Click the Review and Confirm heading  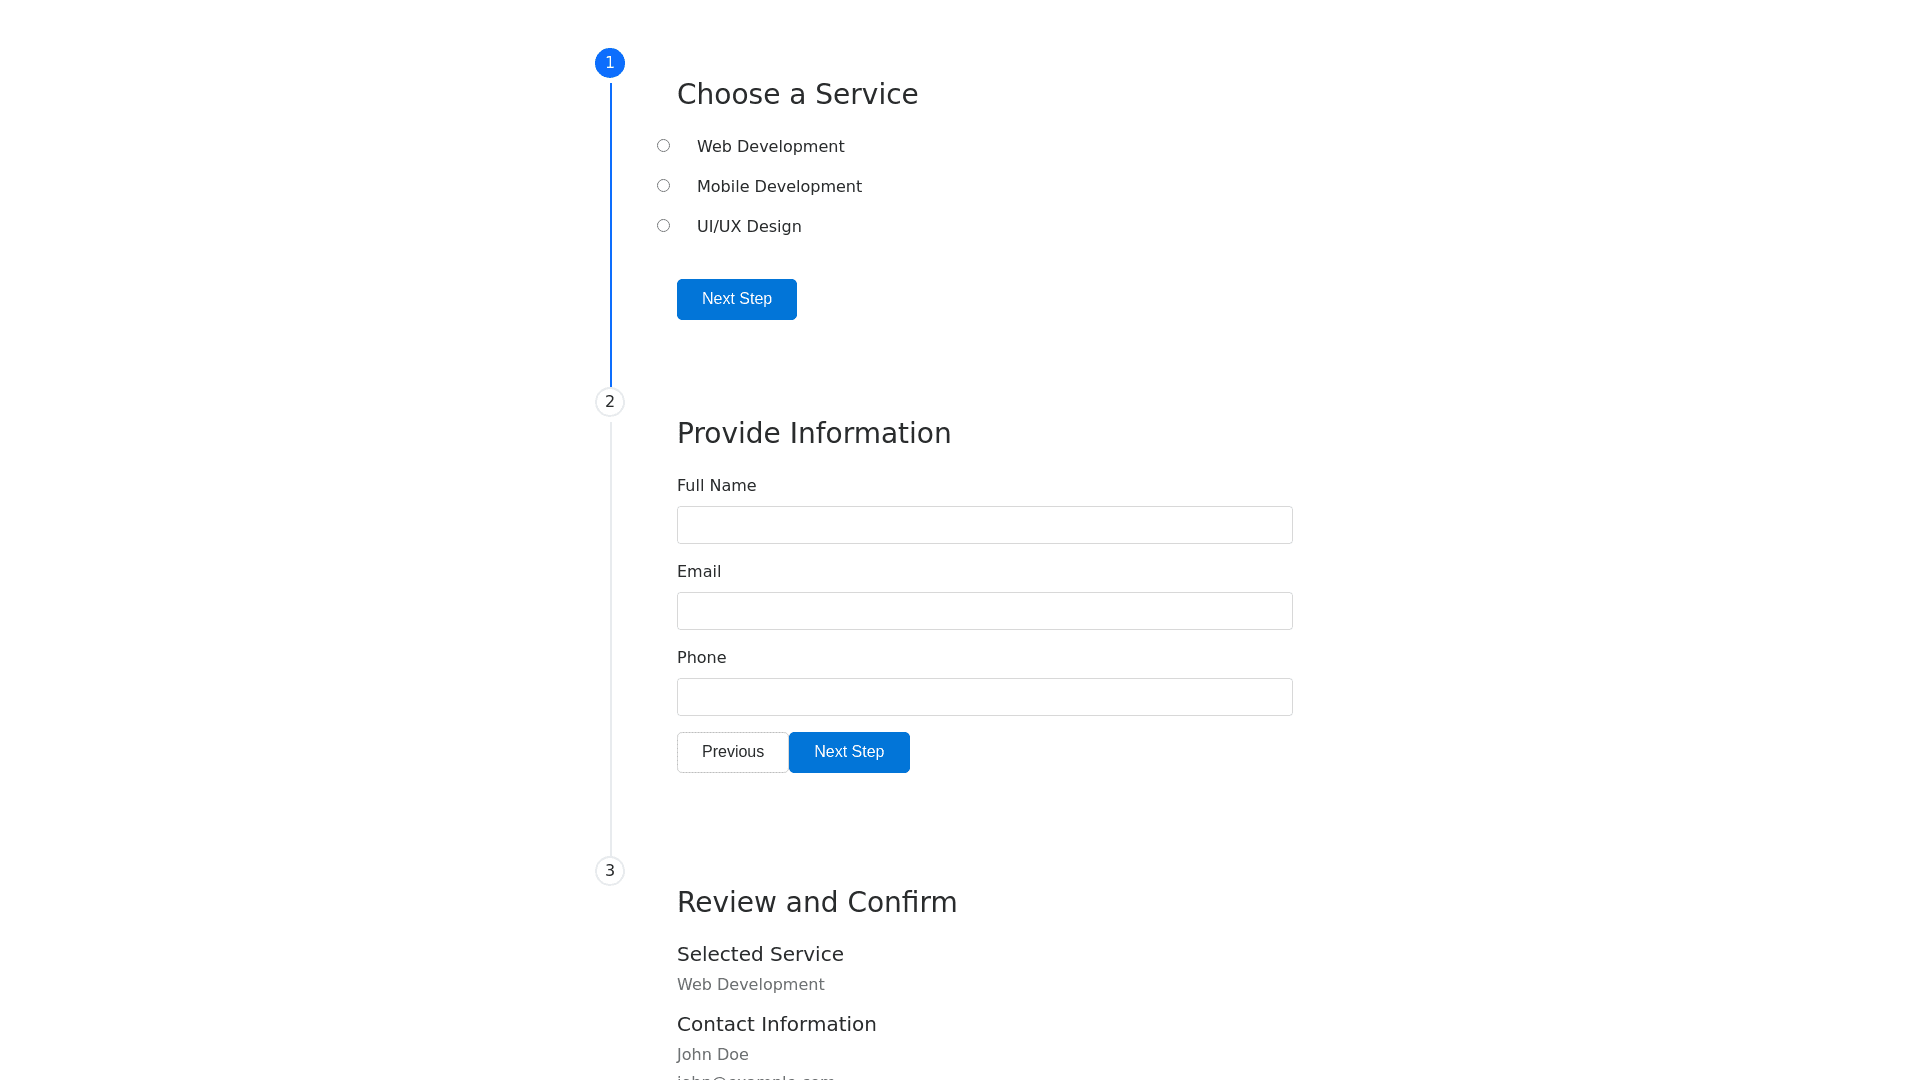(816, 902)
